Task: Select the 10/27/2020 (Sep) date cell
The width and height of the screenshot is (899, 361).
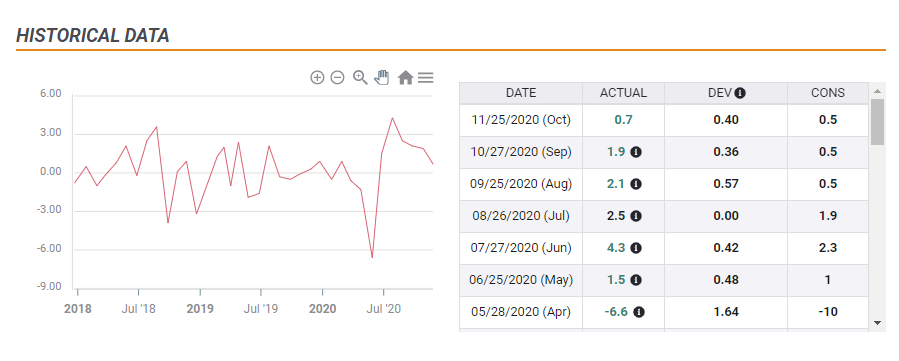Action: pos(521,152)
